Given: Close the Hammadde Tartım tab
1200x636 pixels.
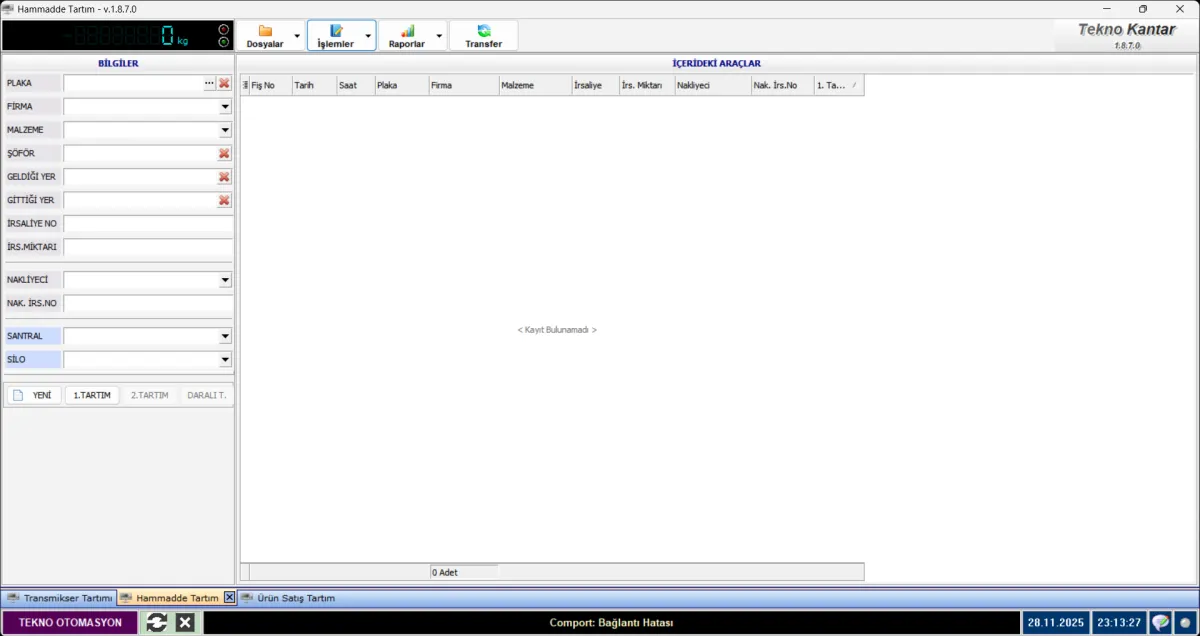Looking at the screenshot, I should click(229, 598).
